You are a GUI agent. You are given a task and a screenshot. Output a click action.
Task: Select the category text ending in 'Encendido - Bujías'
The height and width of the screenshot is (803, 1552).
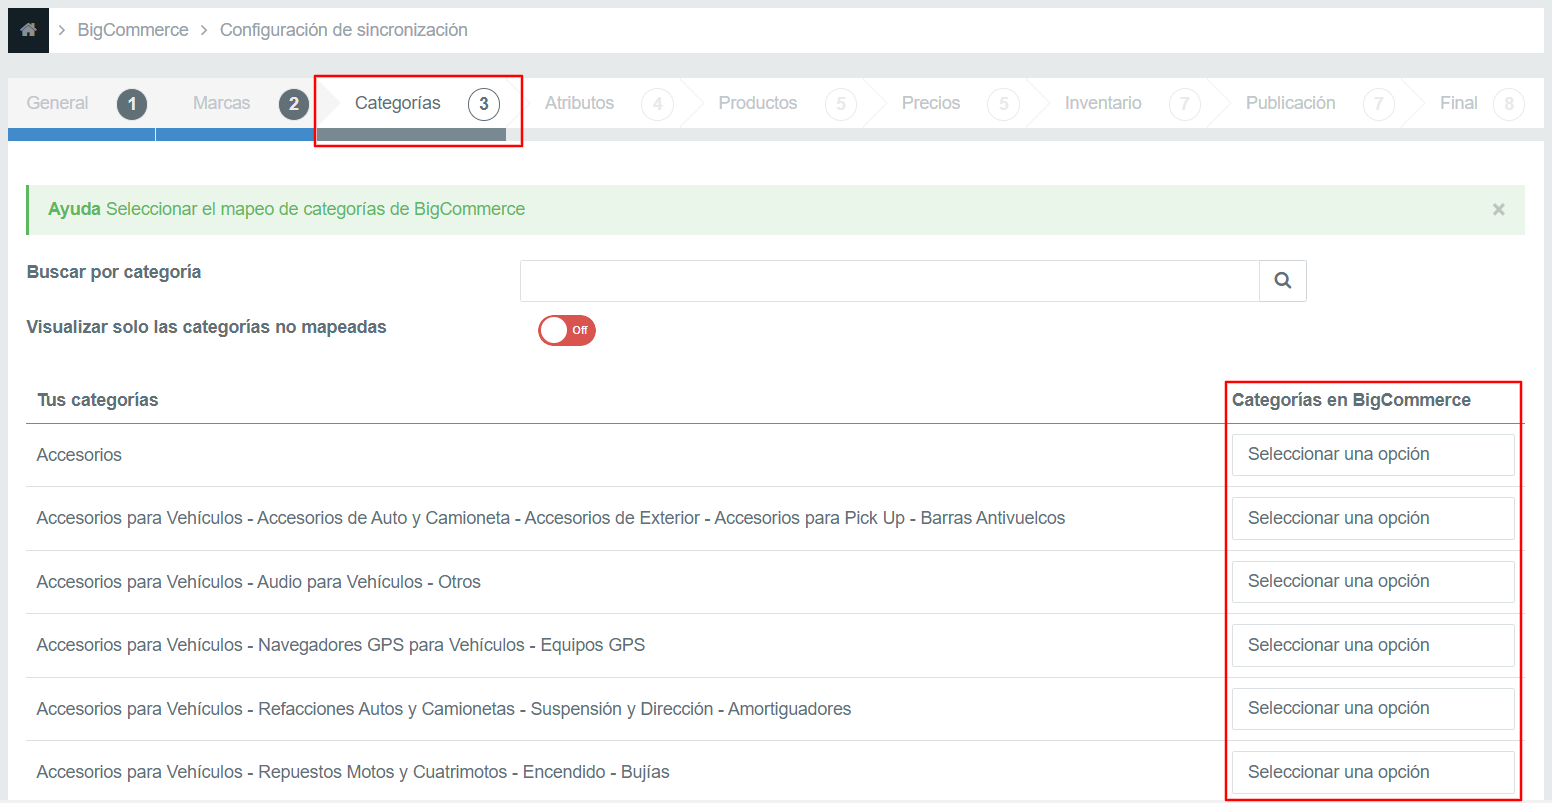(x=353, y=772)
